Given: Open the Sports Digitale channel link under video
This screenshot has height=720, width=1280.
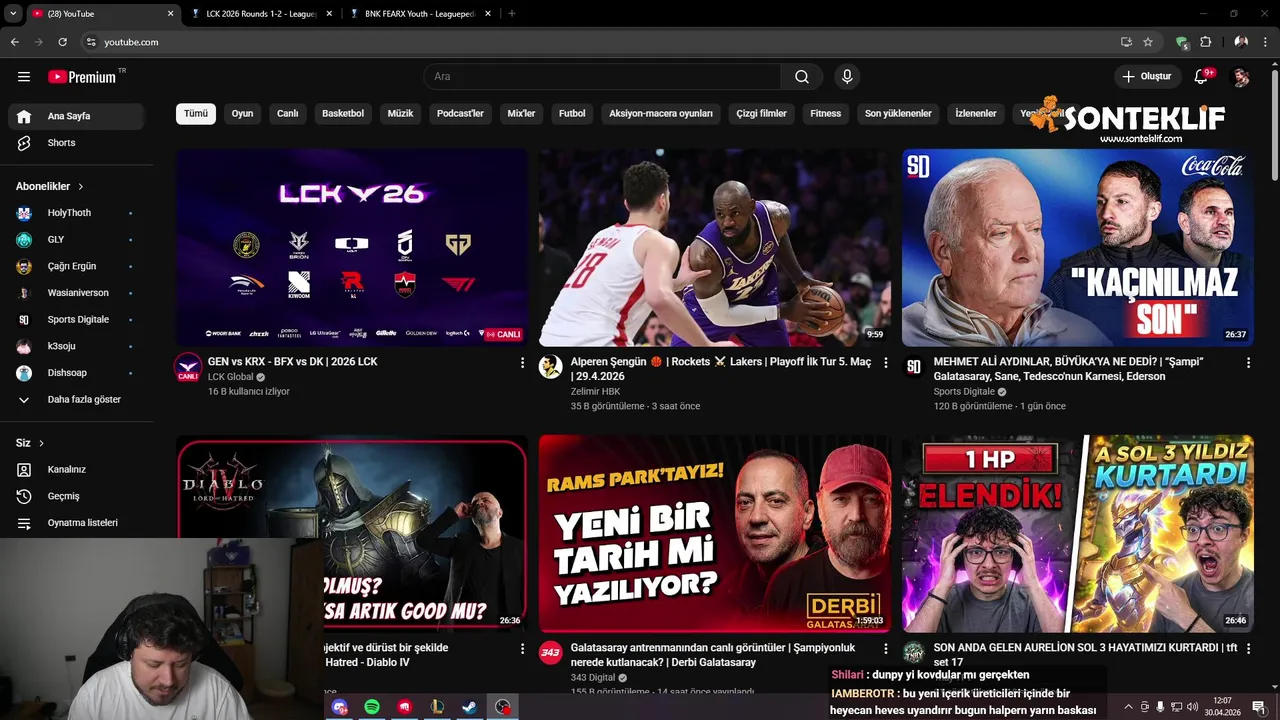Looking at the screenshot, I should tap(964, 392).
